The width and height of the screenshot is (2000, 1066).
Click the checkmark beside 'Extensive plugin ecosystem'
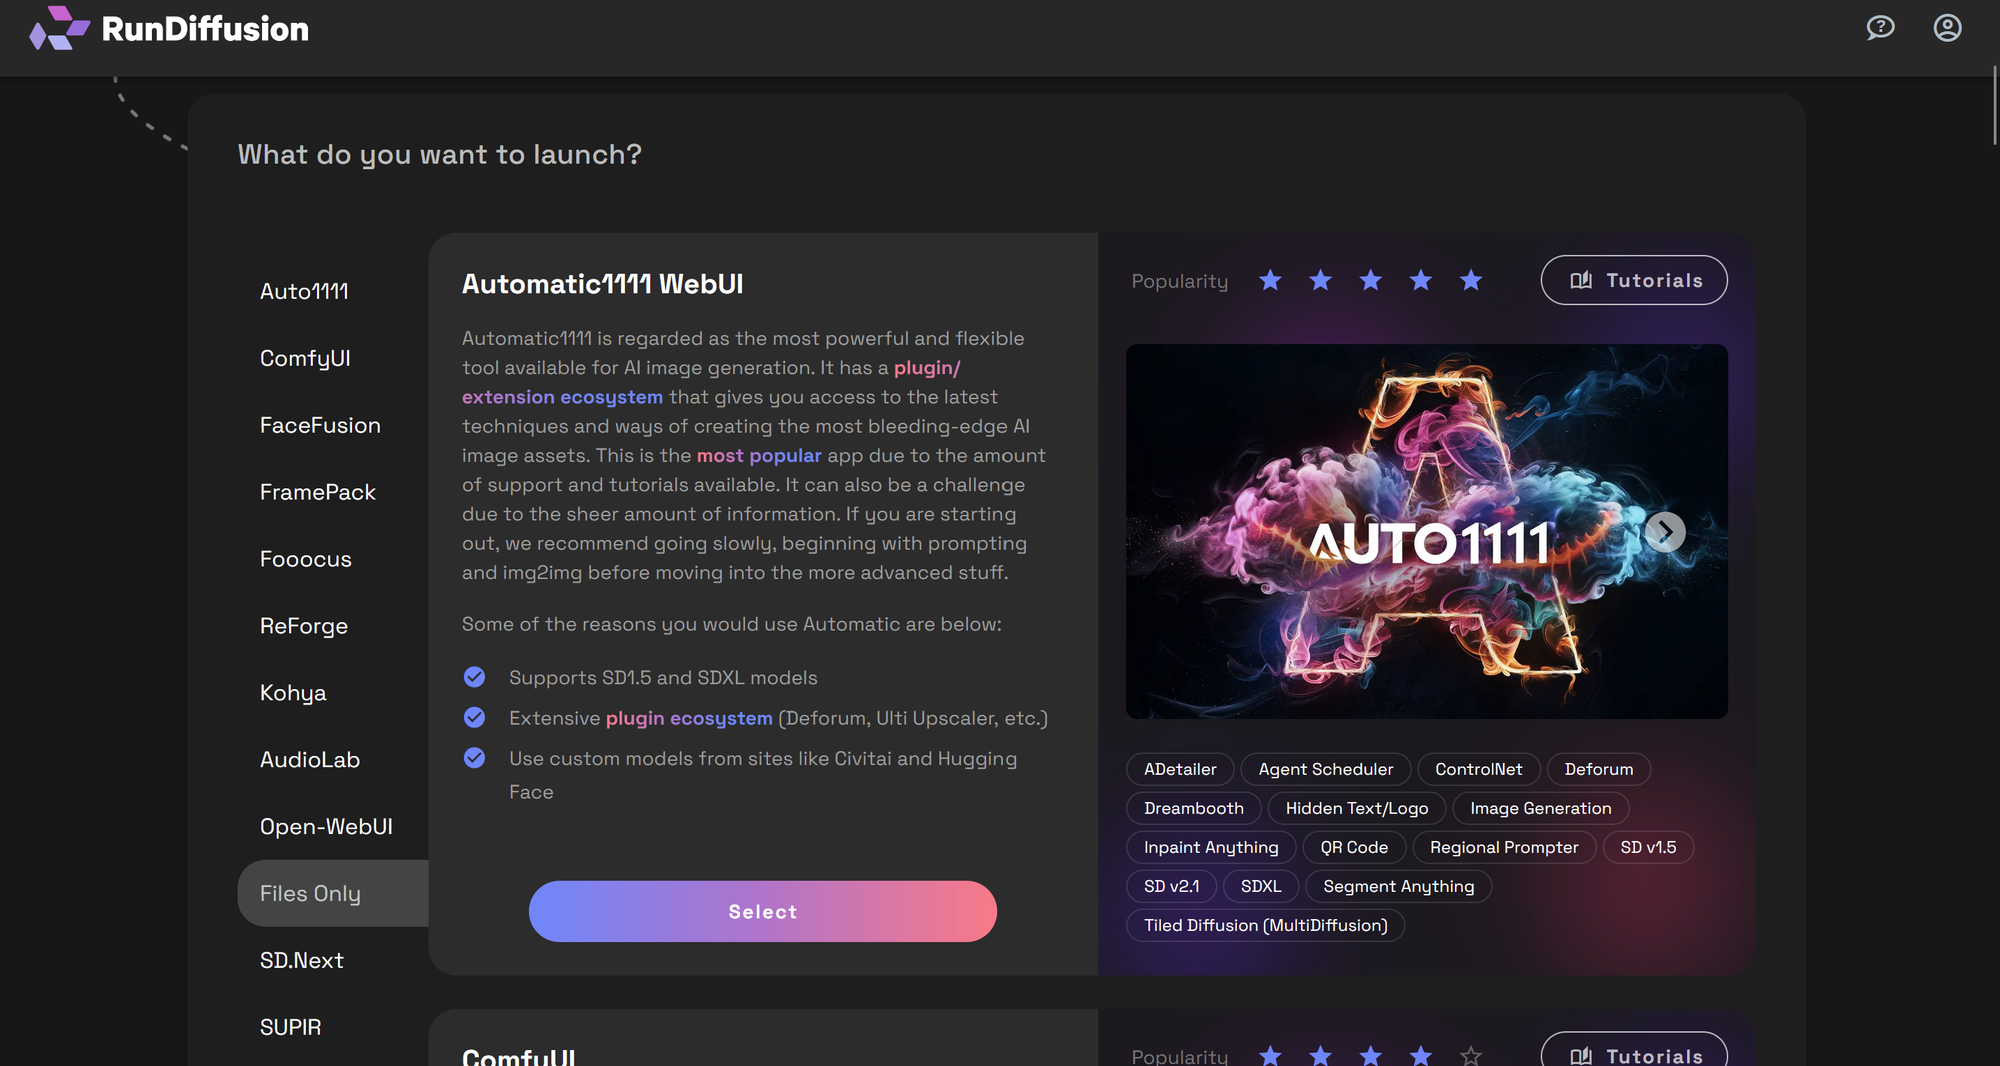[x=474, y=718]
